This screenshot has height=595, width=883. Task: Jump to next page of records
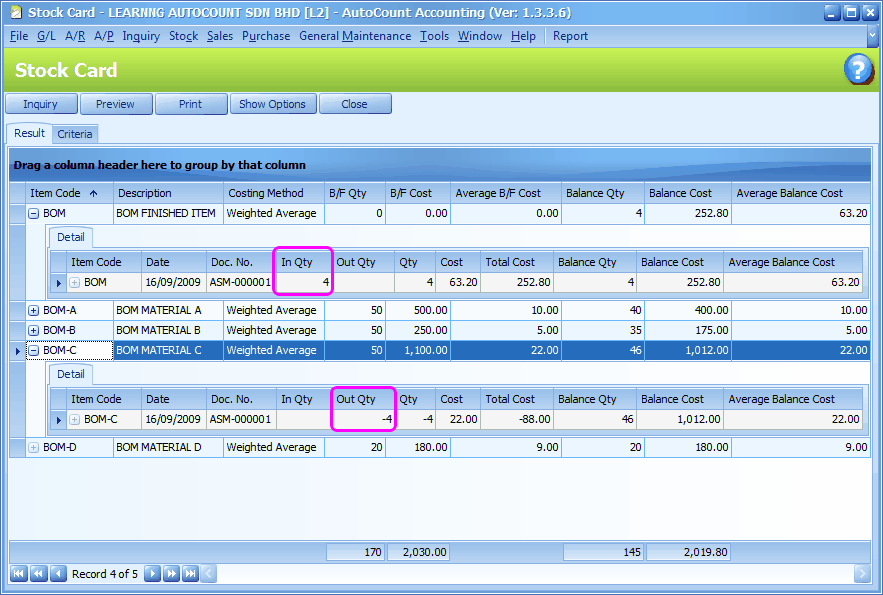coord(171,574)
